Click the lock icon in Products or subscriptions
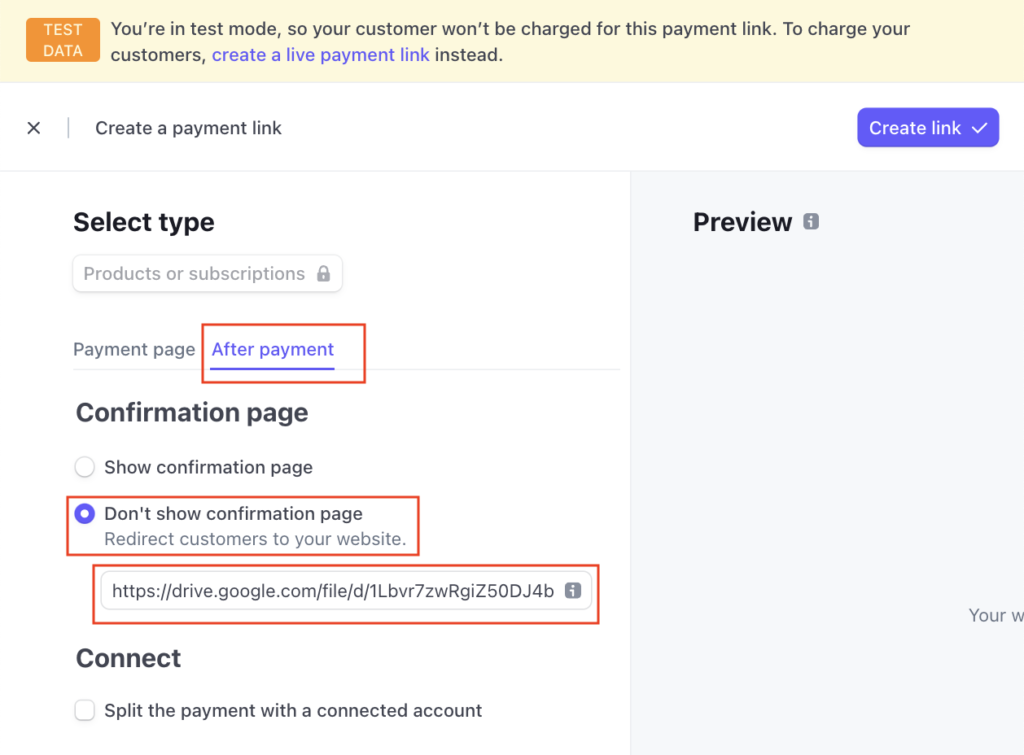This screenshot has width=1024, height=755. [x=323, y=274]
